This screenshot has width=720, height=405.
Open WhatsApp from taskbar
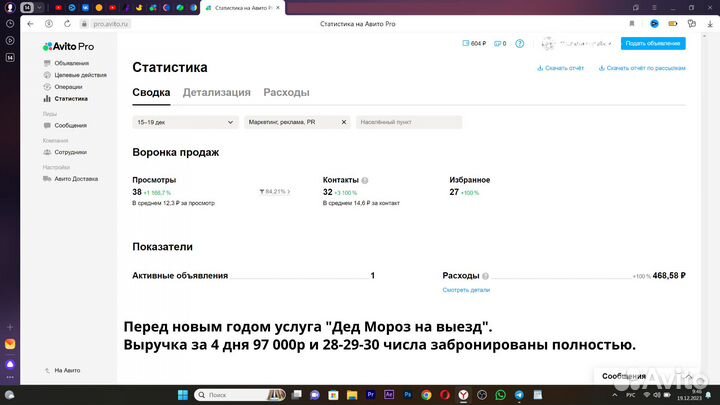click(x=501, y=395)
